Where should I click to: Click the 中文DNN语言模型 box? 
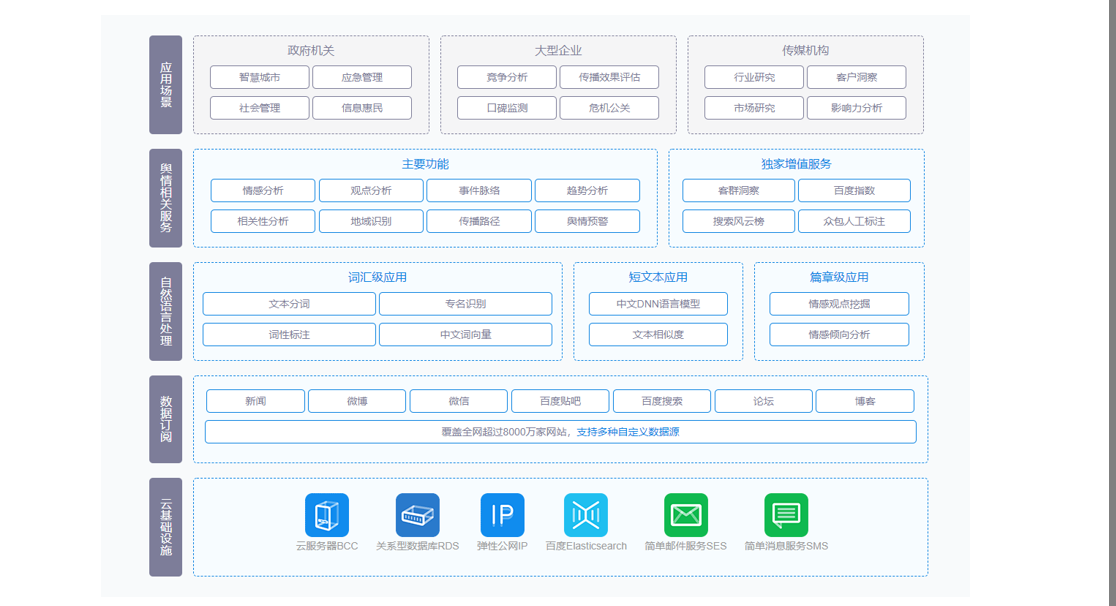[x=658, y=303]
